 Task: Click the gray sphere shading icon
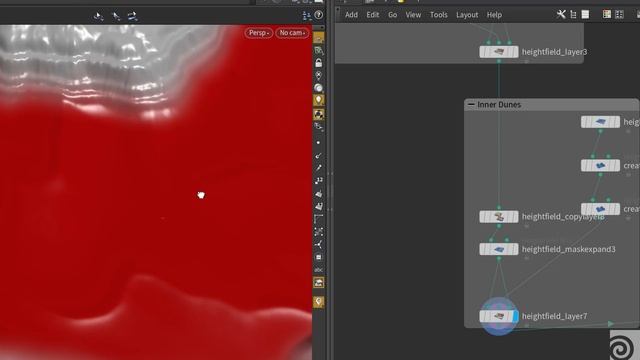[318, 88]
